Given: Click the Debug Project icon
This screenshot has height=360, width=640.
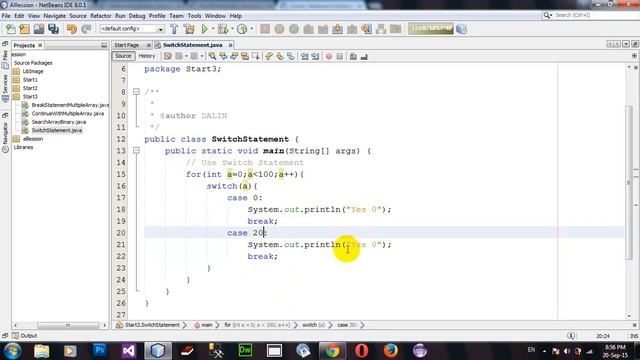Looking at the screenshot, I should point(223,29).
